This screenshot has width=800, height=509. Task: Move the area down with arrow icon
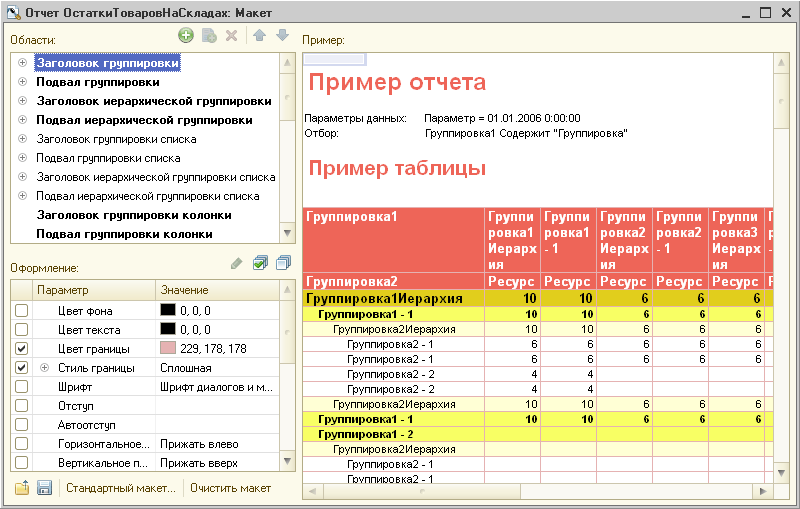282,36
